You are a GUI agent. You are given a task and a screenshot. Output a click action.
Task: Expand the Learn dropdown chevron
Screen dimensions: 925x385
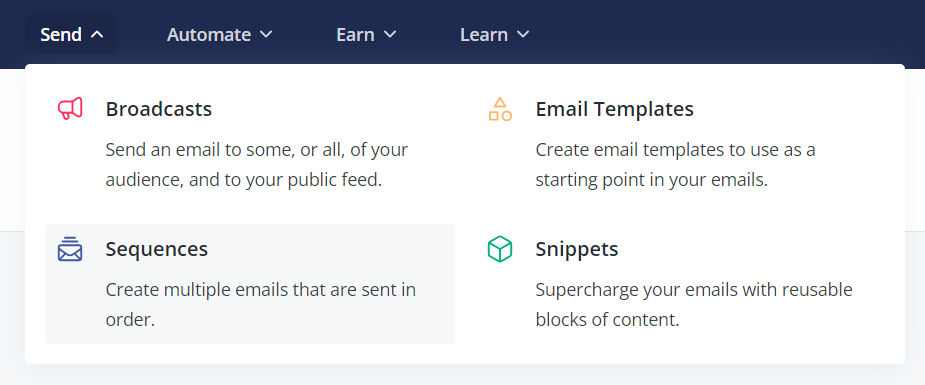(x=523, y=35)
